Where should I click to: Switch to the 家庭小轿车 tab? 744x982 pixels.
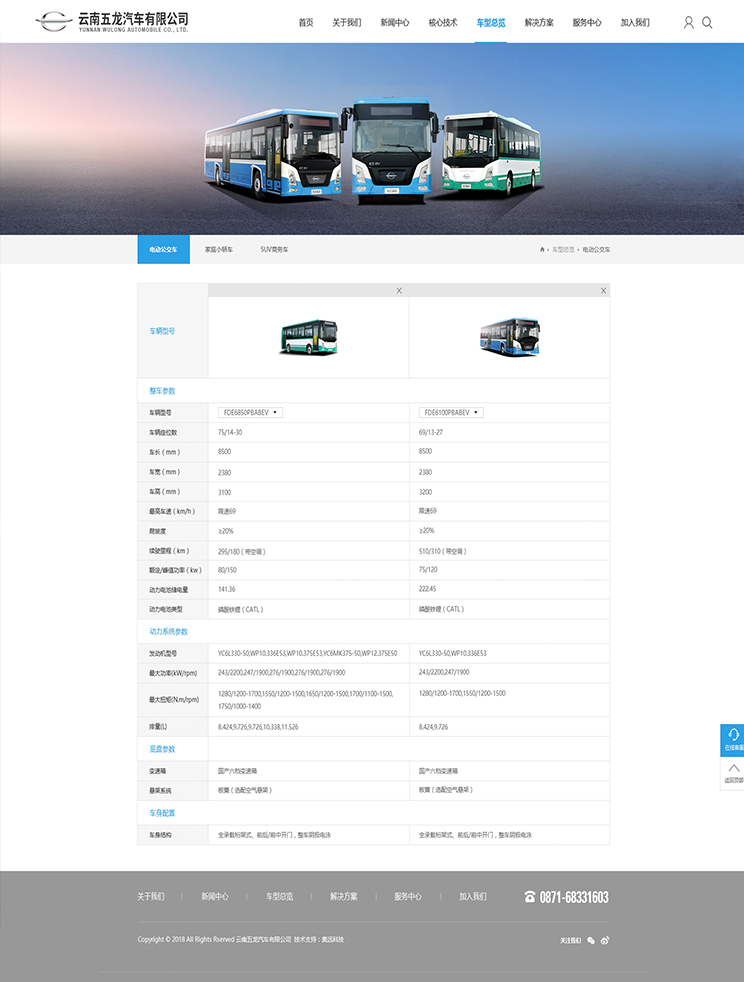[219, 249]
